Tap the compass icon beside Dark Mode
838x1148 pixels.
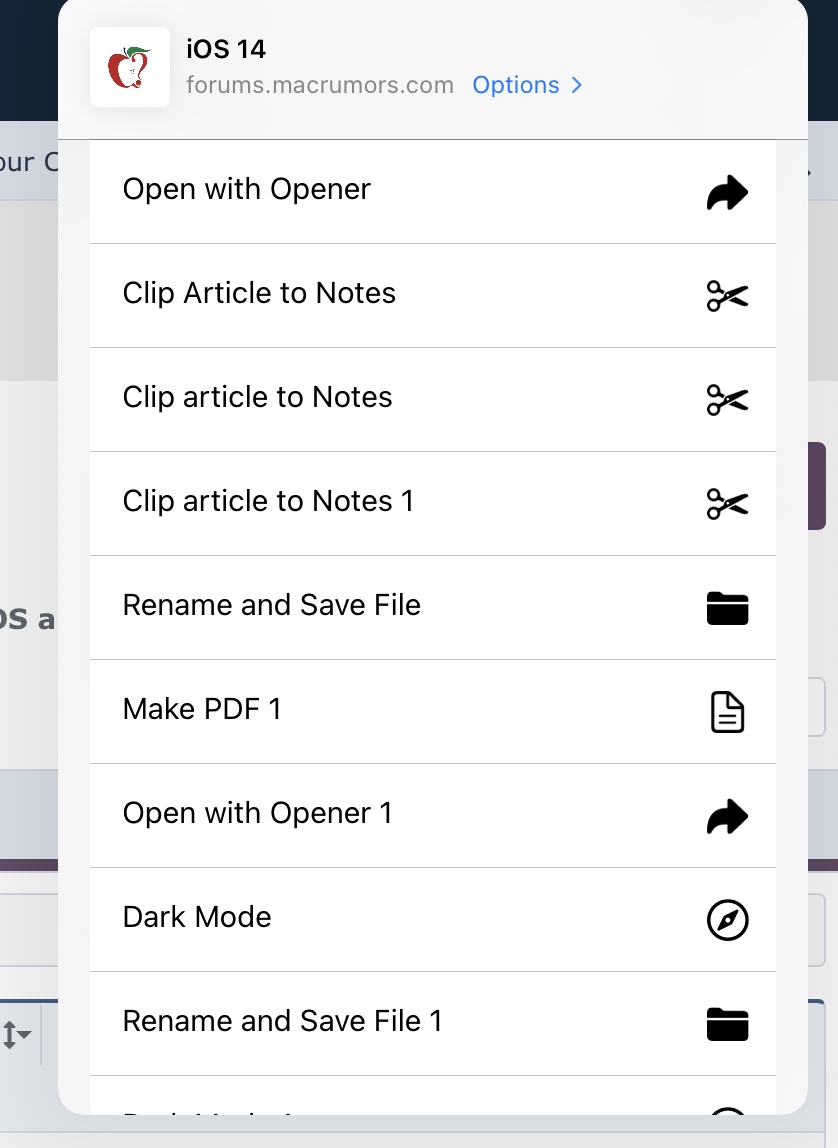(x=727, y=920)
